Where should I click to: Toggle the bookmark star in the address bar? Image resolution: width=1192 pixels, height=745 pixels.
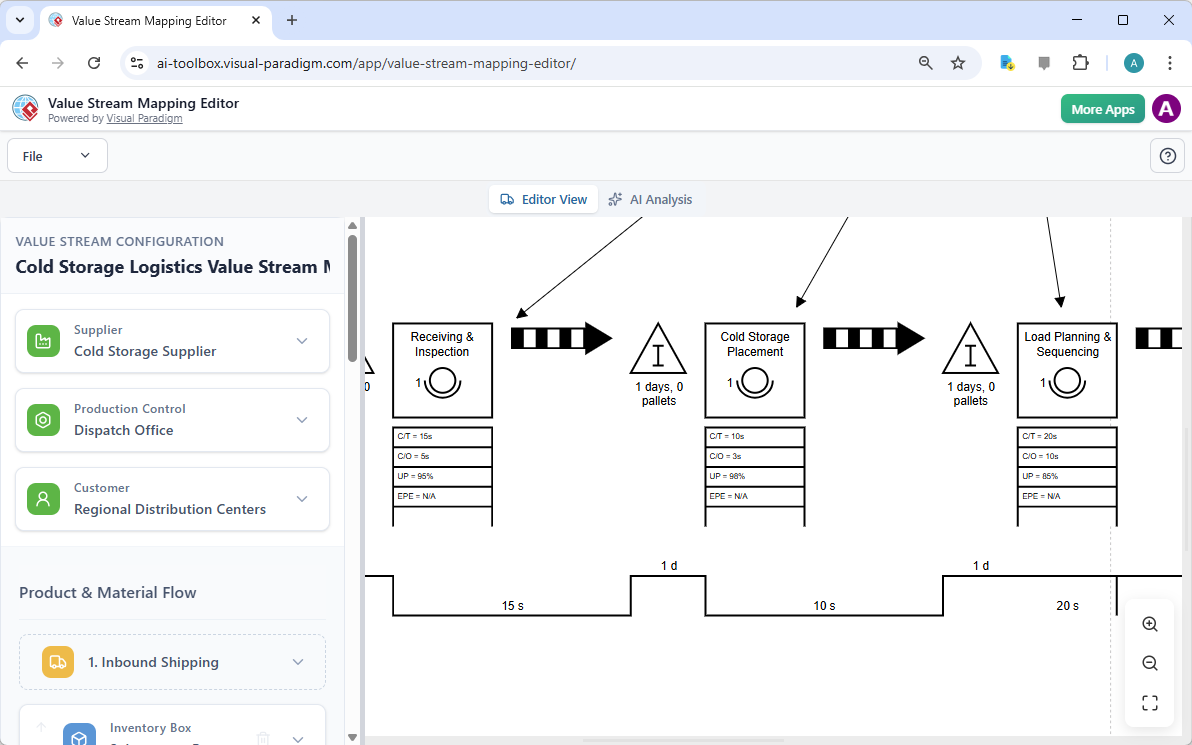pos(958,62)
